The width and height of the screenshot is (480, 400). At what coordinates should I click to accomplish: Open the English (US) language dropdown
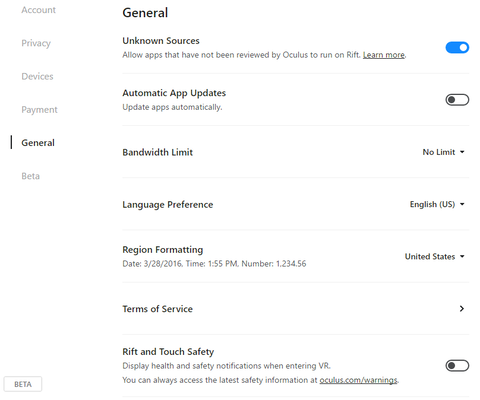click(x=437, y=204)
